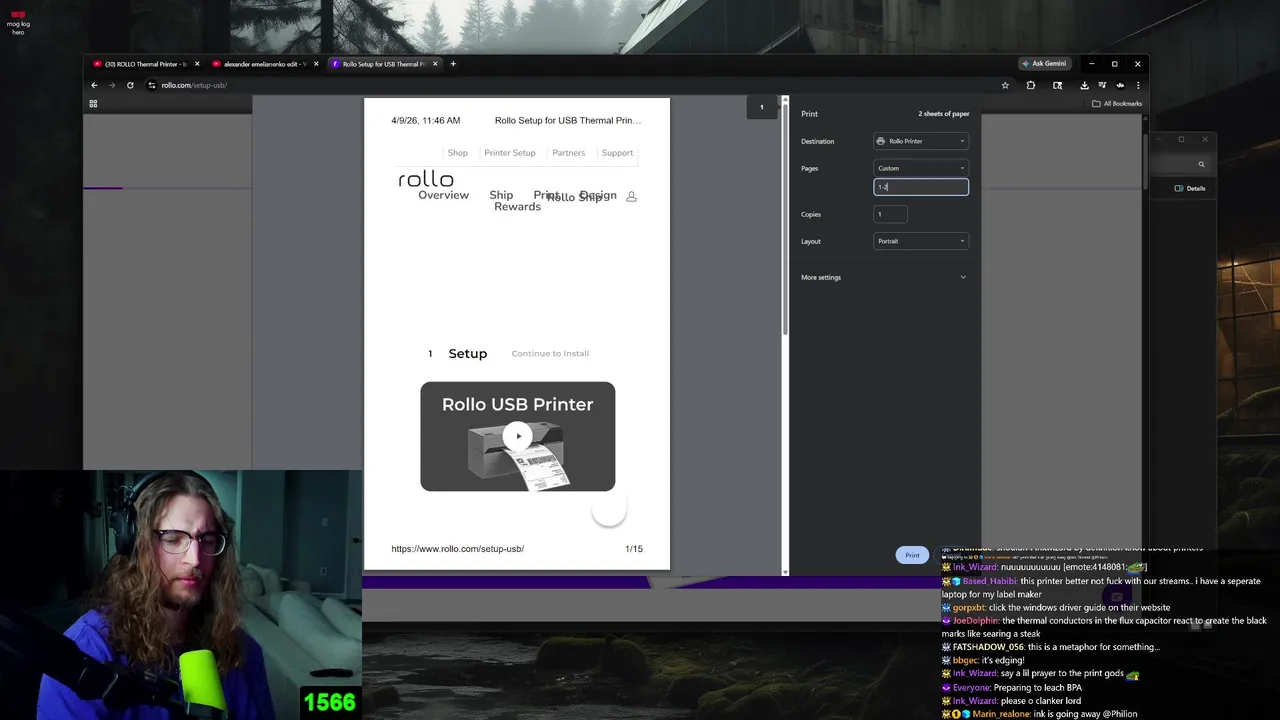
Task: Close the alexander emelianenko edit tab
Action: click(316, 64)
